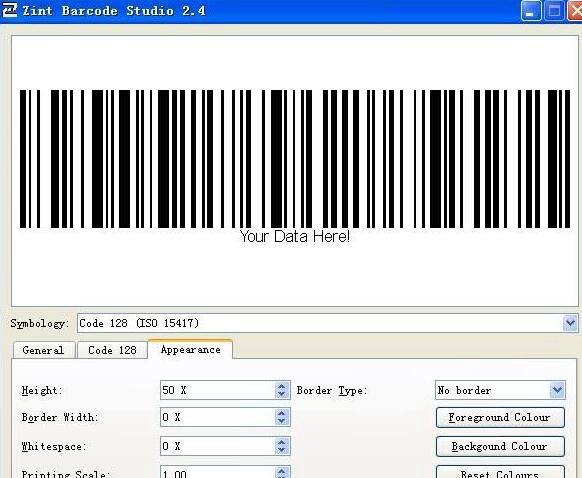Select the Appearance tab
Screen dimensions: 582x478
point(190,349)
